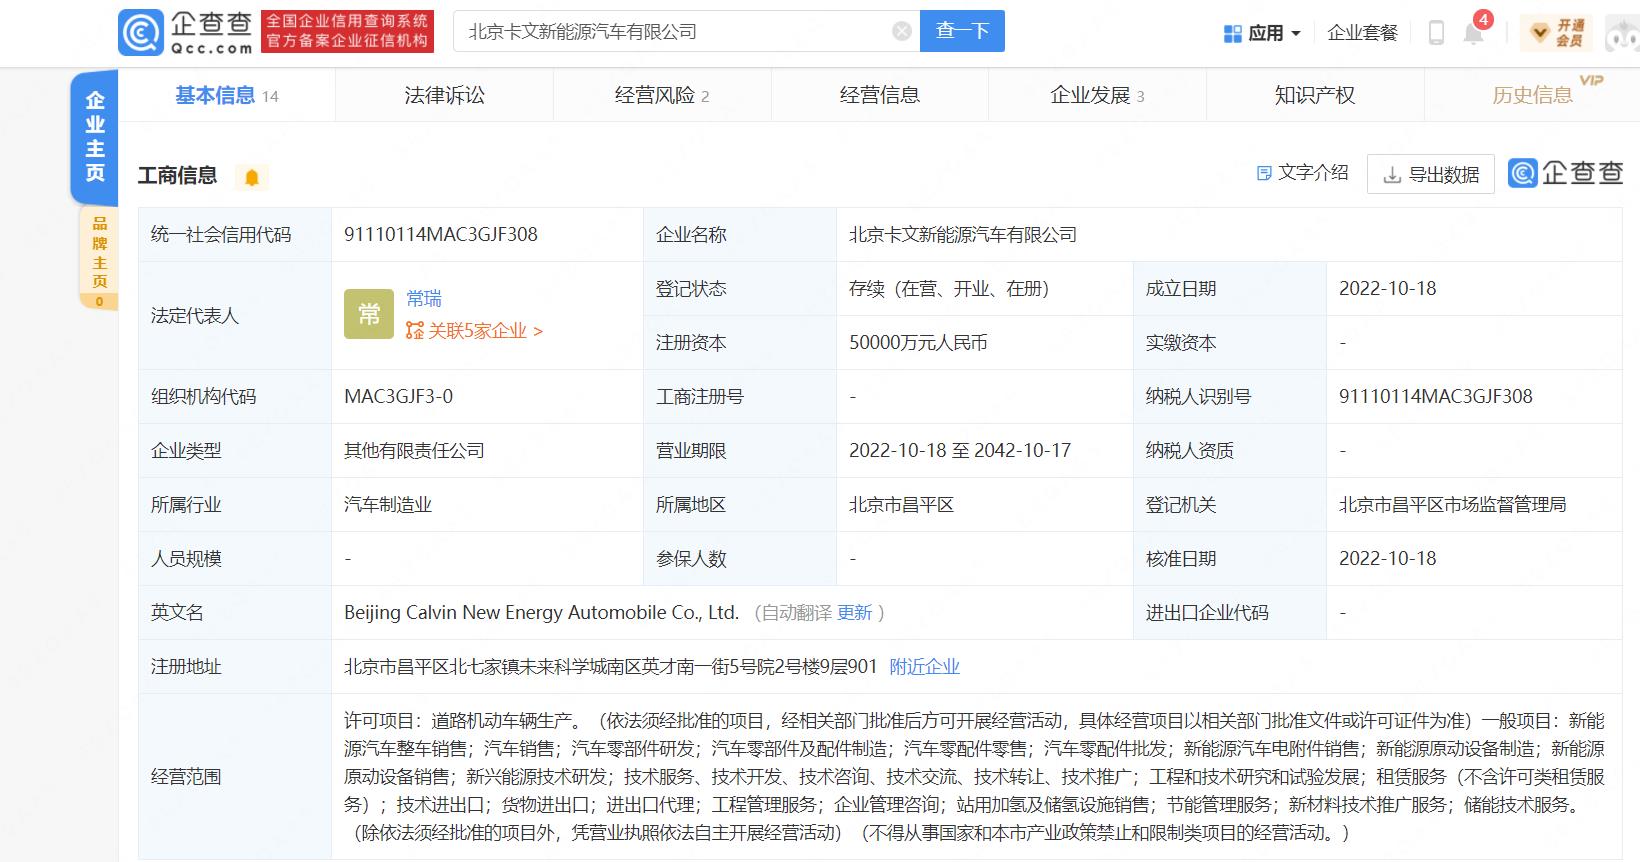Open the 文字介绍 text introduction
The width and height of the screenshot is (1640, 862).
point(1302,173)
